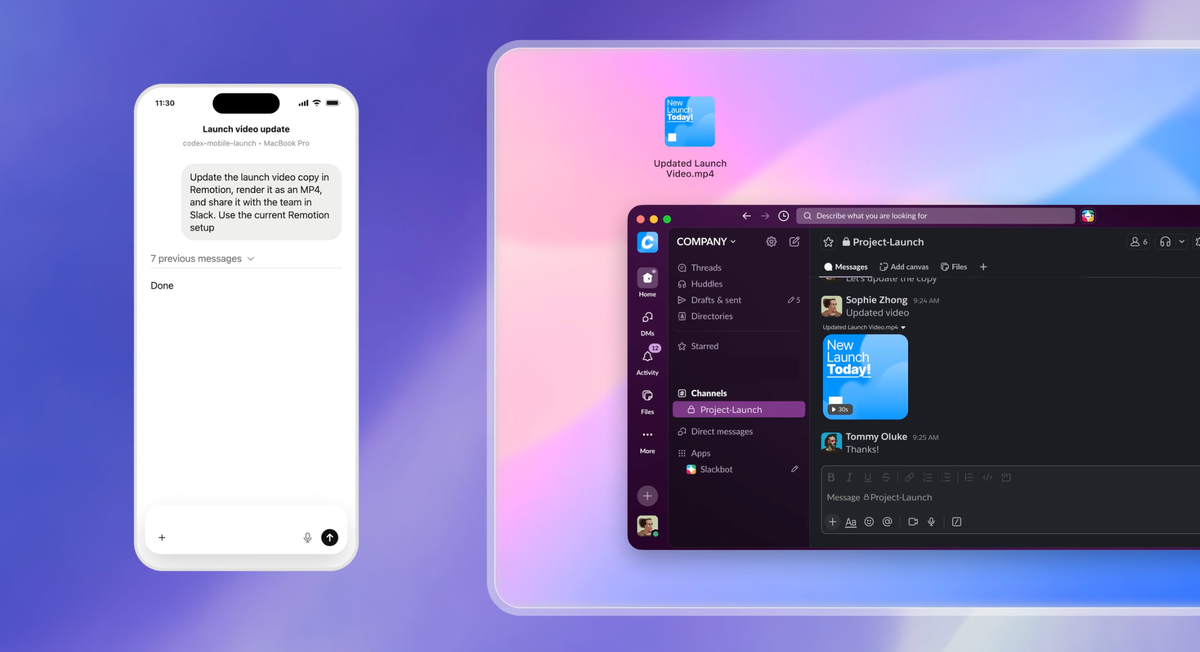This screenshot has width=1200, height=652.
Task: Open Activity bell with 12 badge
Action: [647, 361]
